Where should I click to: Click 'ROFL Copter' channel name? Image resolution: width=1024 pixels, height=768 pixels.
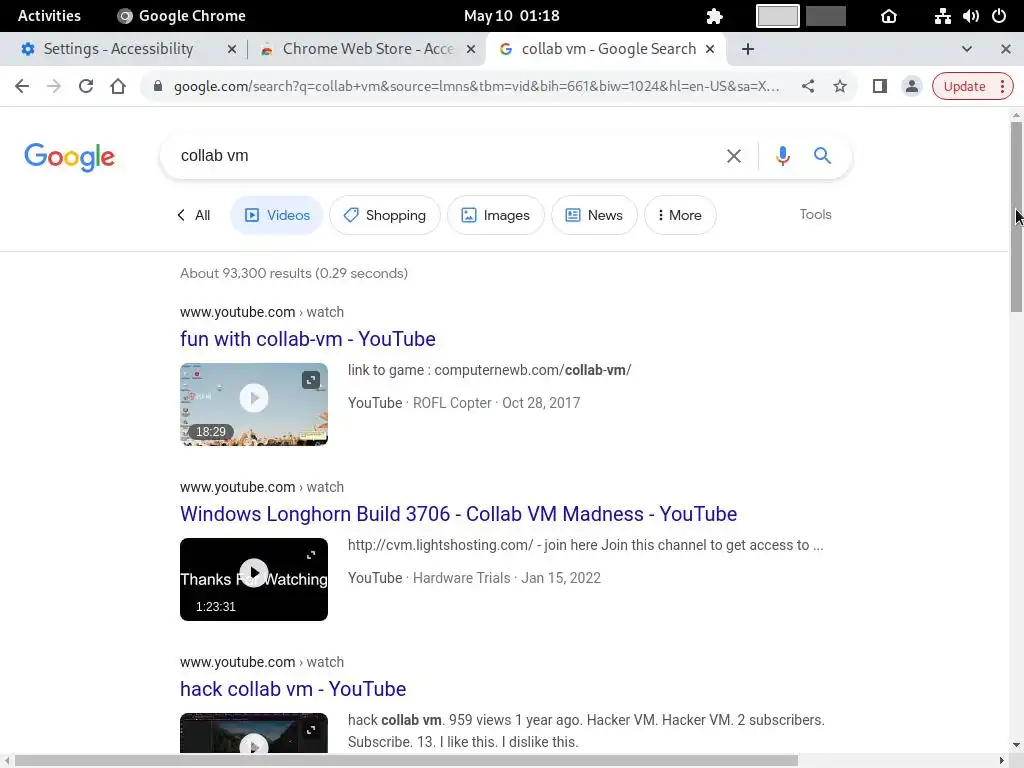452,403
